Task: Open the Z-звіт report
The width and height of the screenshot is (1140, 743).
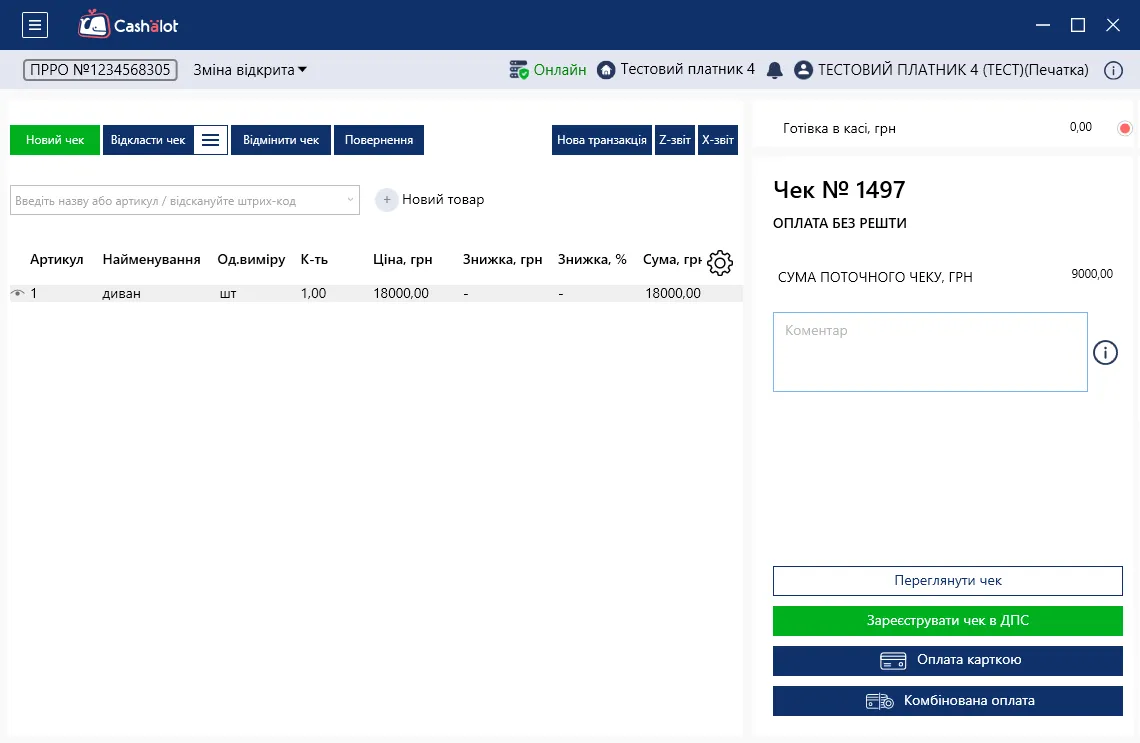Action: click(675, 140)
